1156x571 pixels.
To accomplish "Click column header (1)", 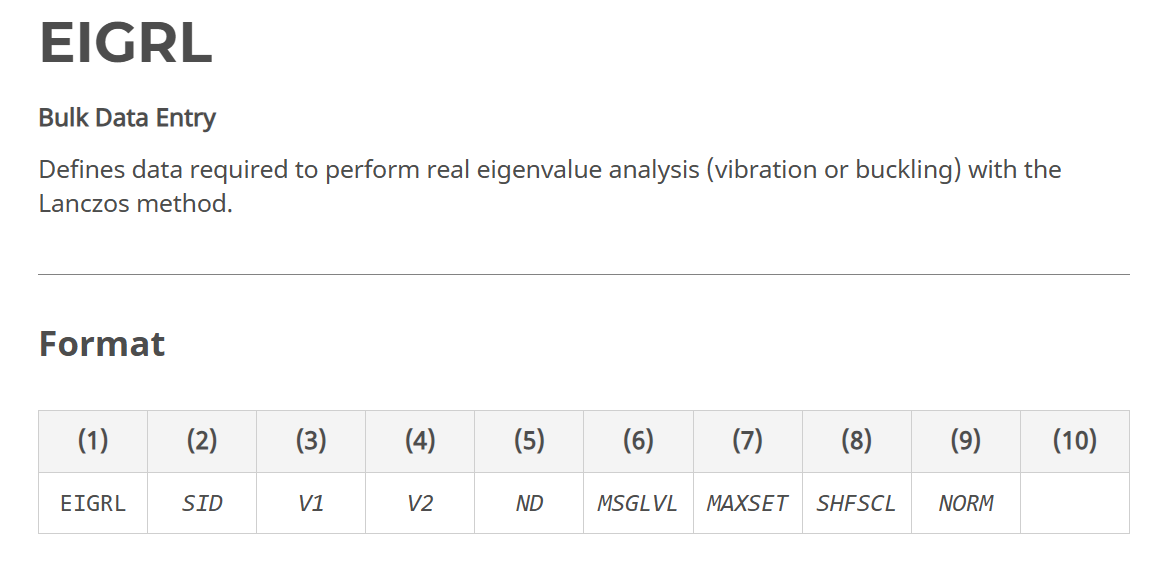I will tap(93, 441).
